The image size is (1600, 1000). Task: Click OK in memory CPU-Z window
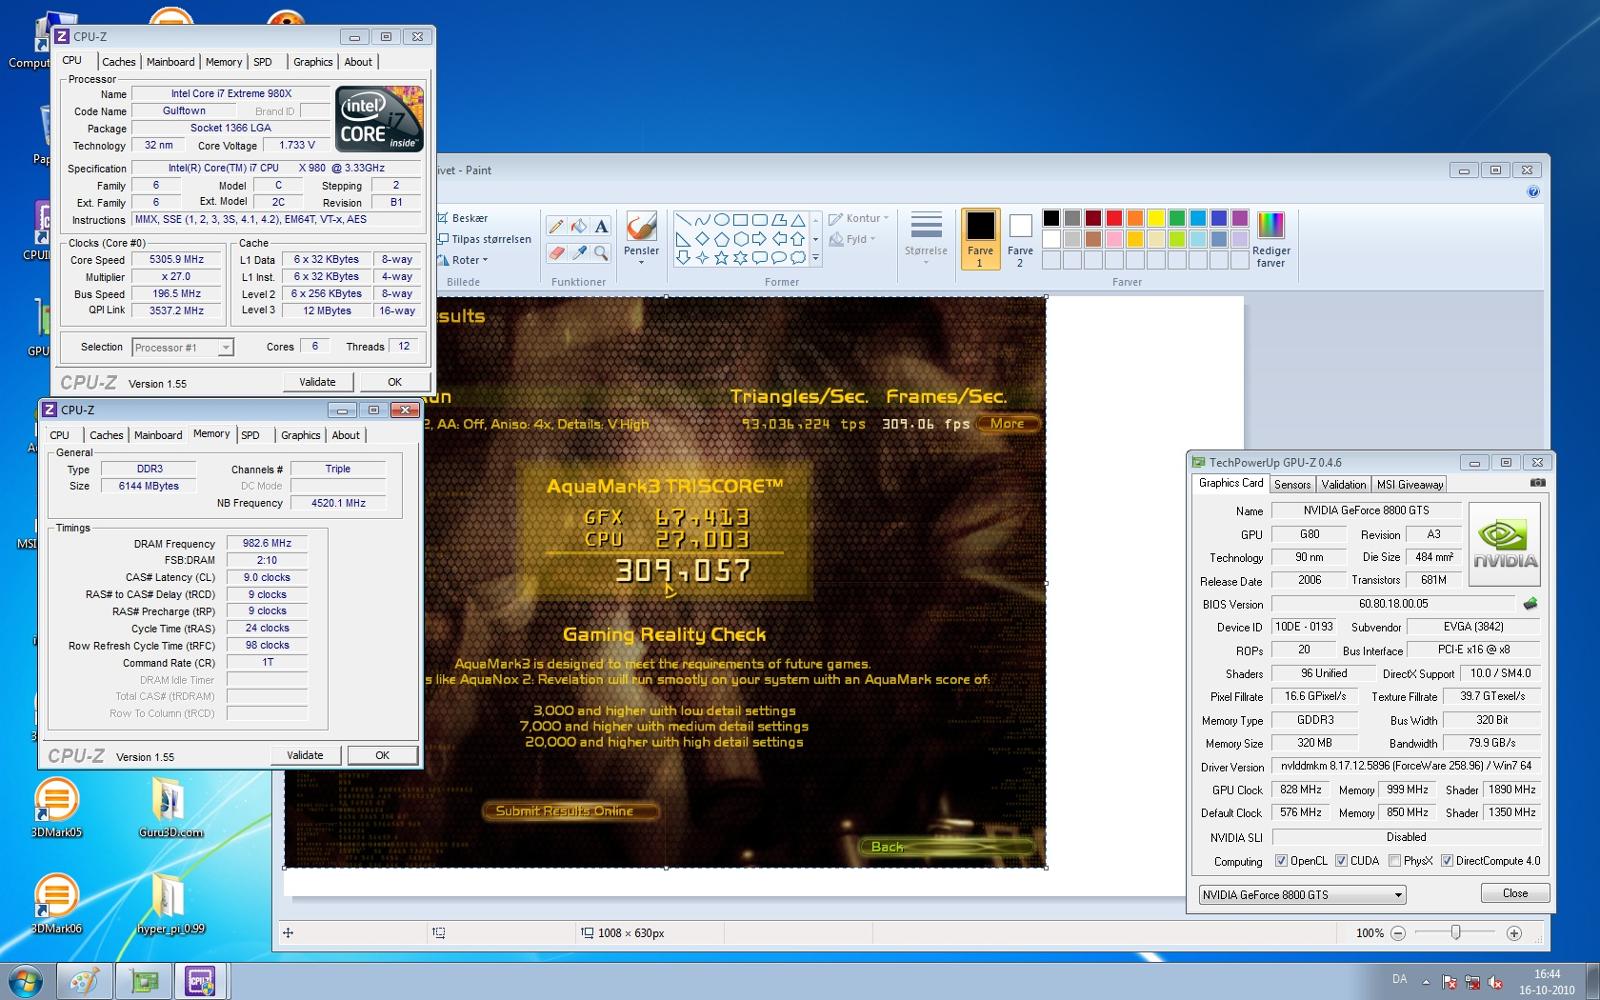point(382,755)
